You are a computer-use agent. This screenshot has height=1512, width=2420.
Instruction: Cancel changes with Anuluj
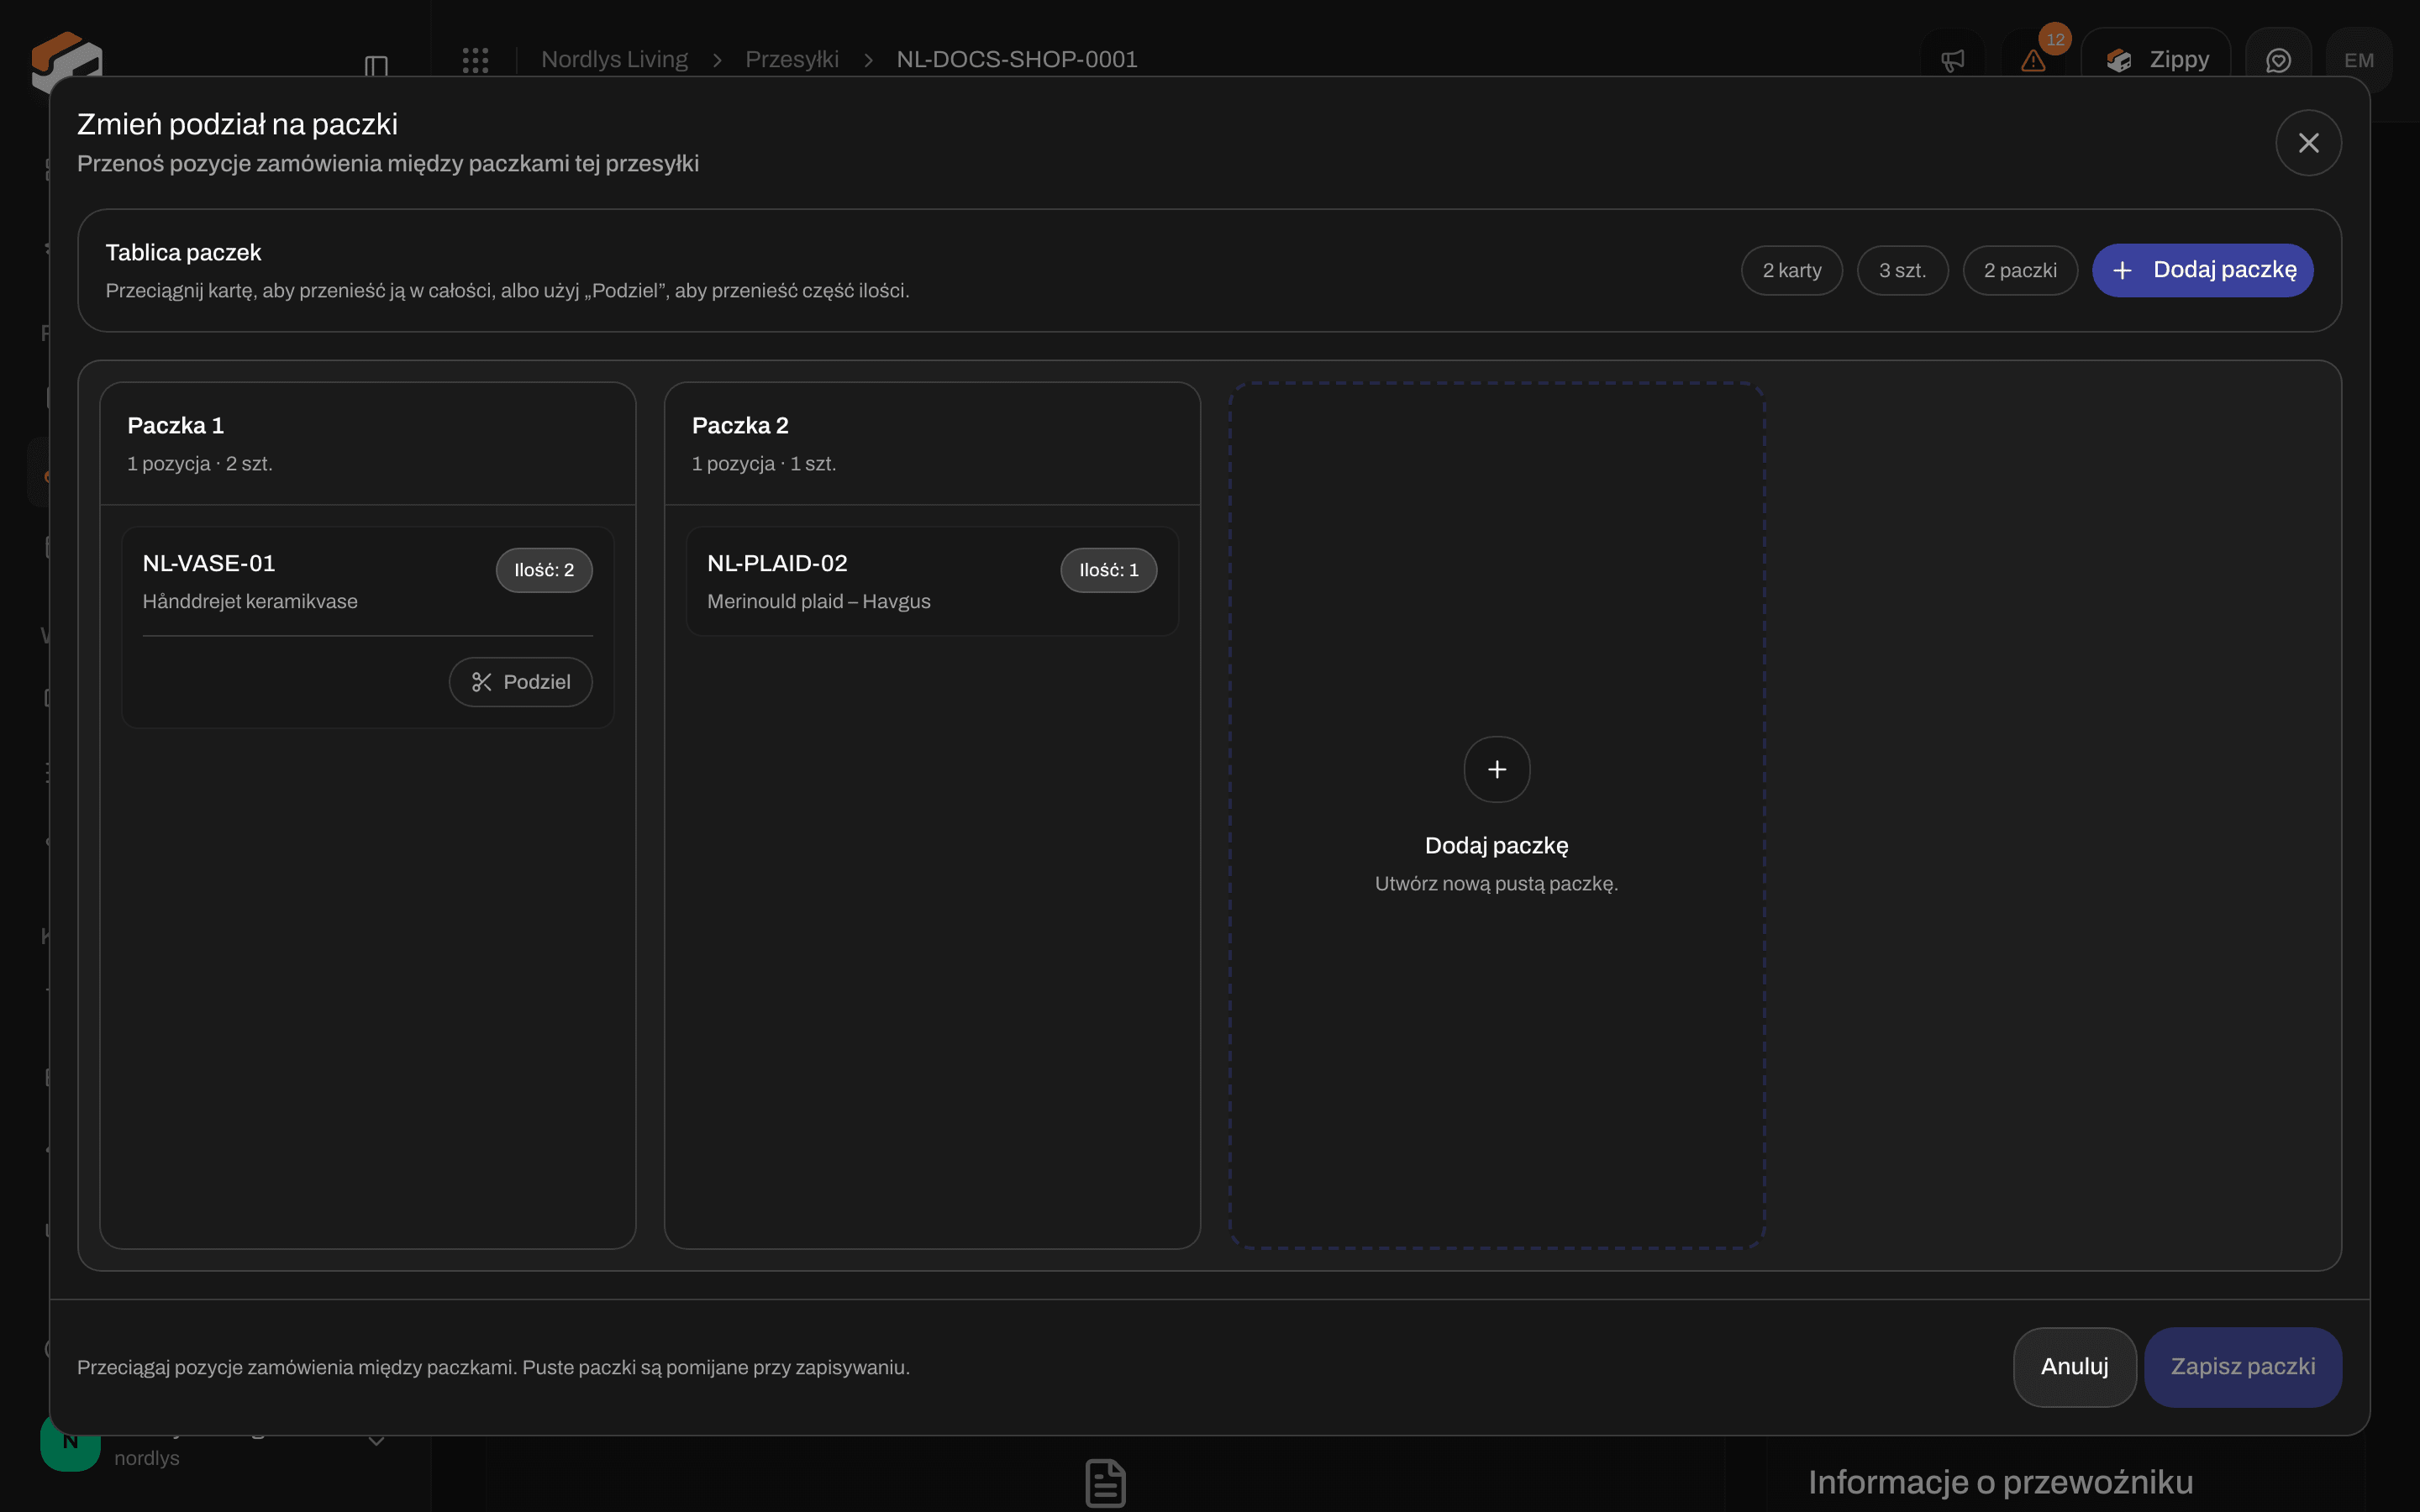coord(2074,1367)
